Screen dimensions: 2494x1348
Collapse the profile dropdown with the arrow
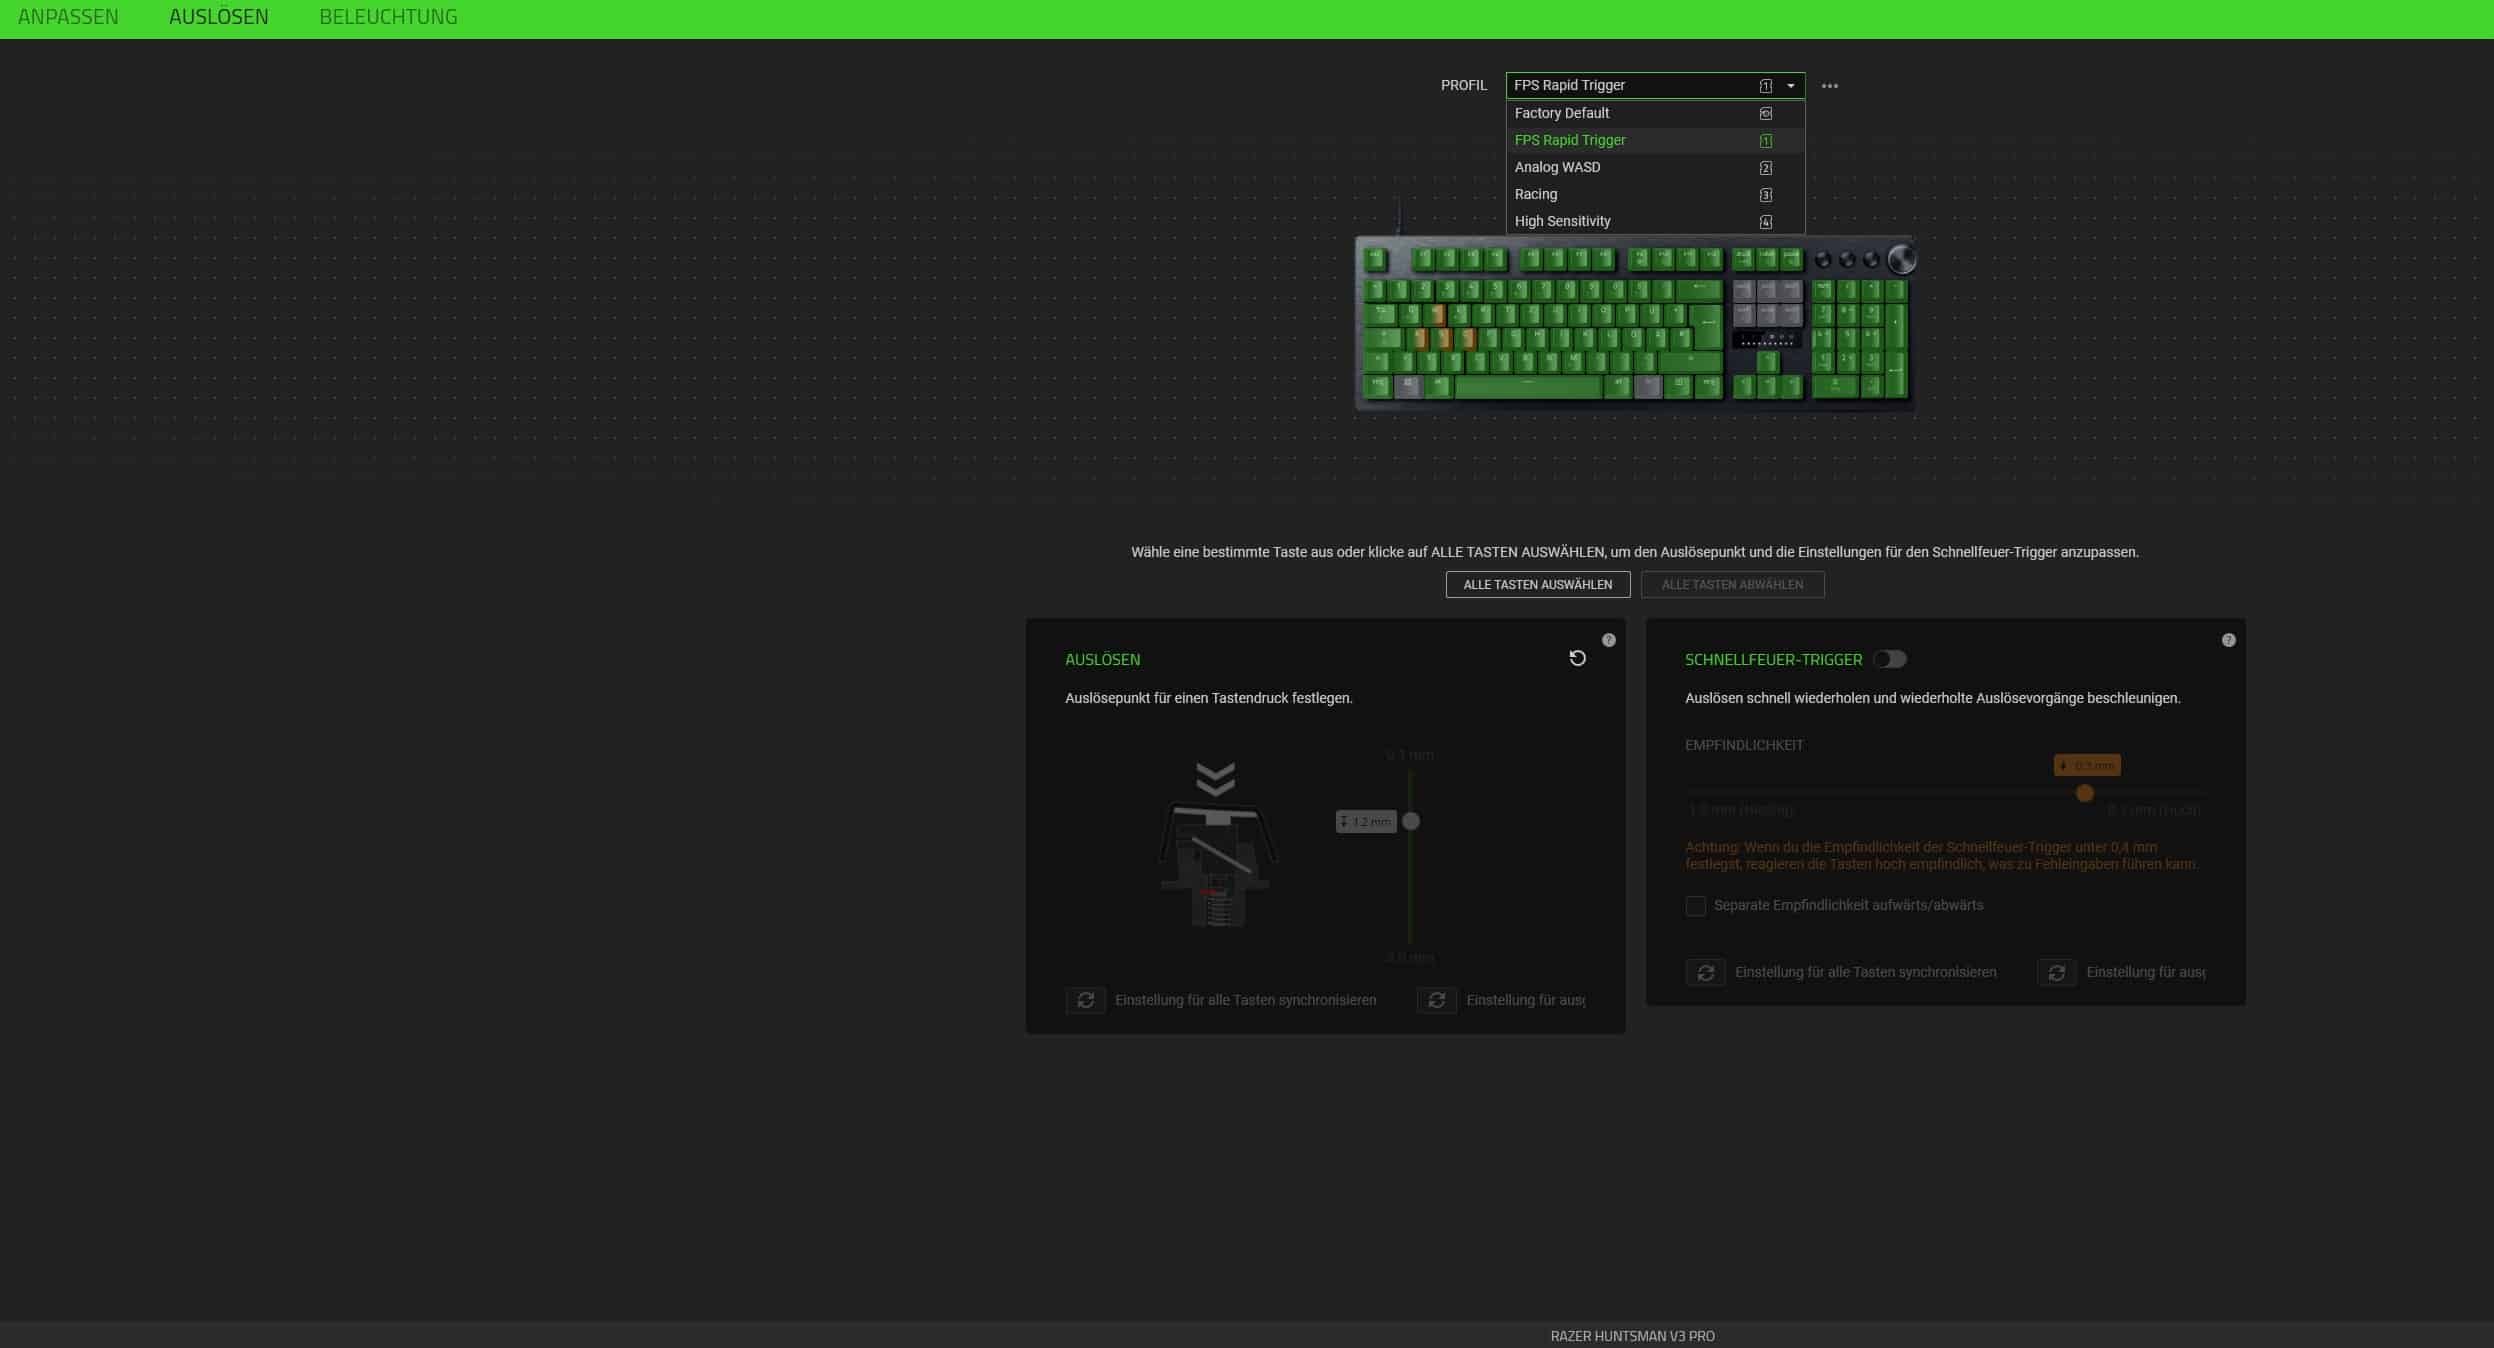click(1790, 86)
